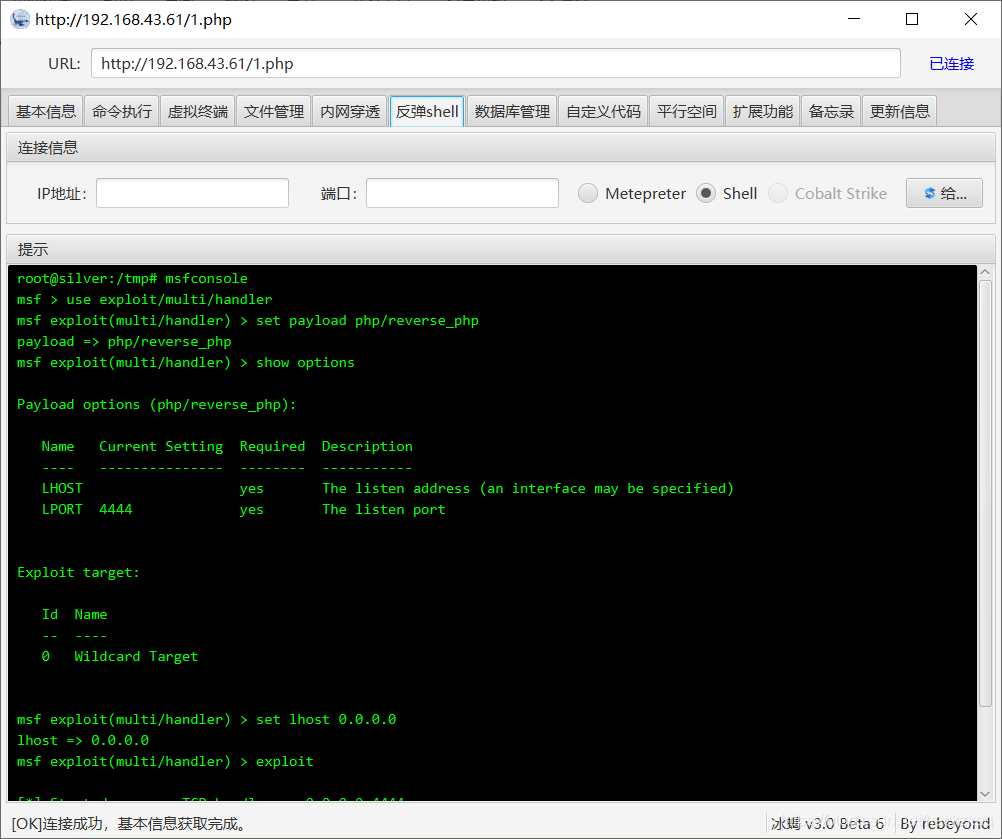This screenshot has width=1002, height=839.
Task: Click '冰蝎 v3.0 Beta 6' version label
Action: point(827,823)
